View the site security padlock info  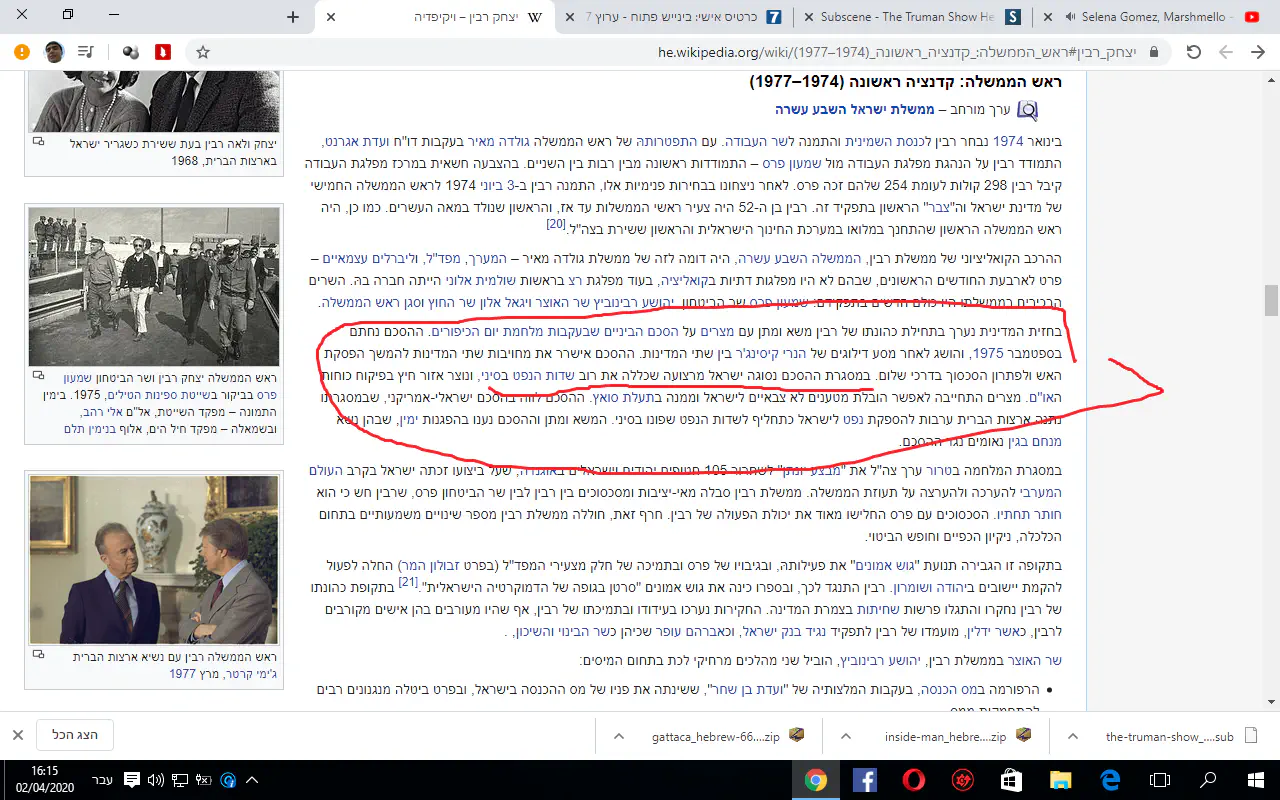(1153, 52)
